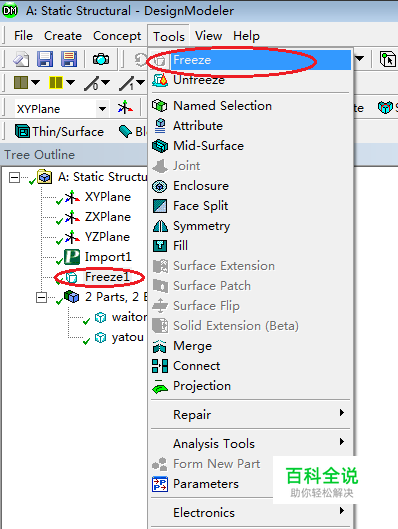The width and height of the screenshot is (398, 529).
Task: Click the blue Save Project icon
Action: [x=45, y=59]
